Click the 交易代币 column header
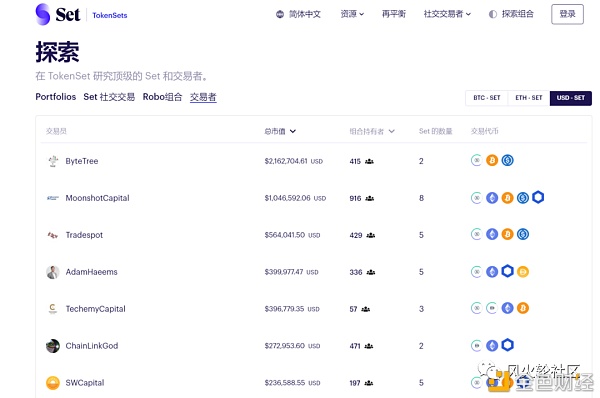The height and width of the screenshot is (398, 600). (x=484, y=131)
